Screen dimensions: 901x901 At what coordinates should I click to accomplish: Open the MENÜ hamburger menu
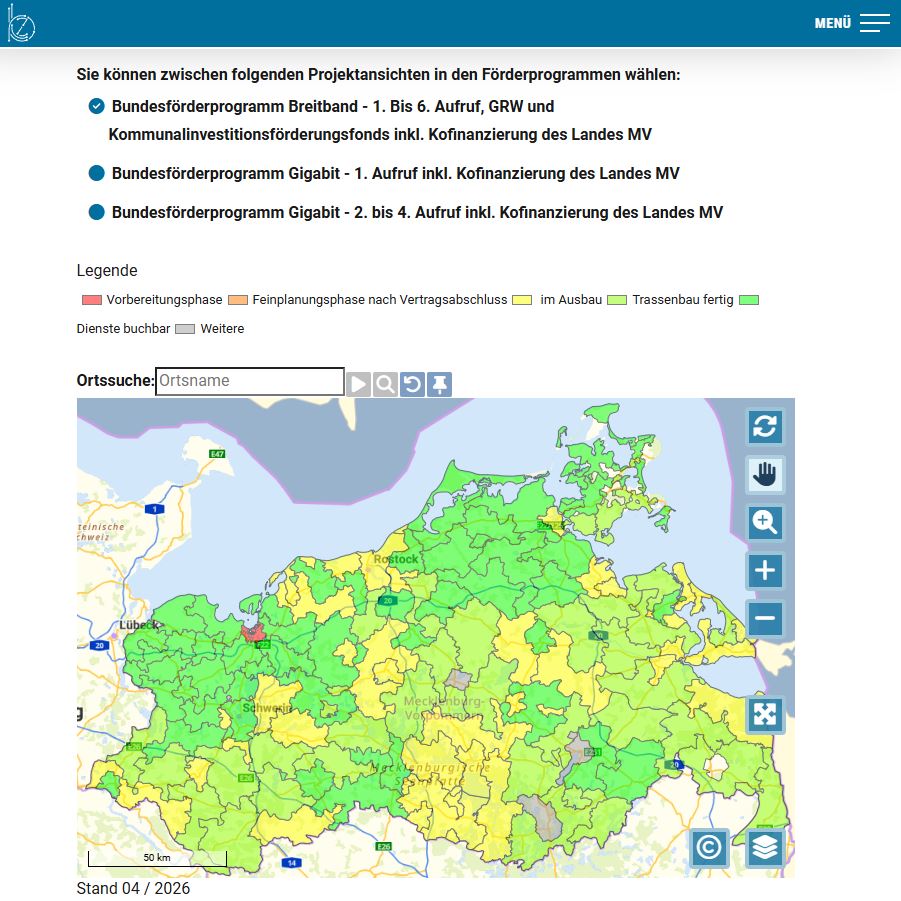[x=852, y=23]
